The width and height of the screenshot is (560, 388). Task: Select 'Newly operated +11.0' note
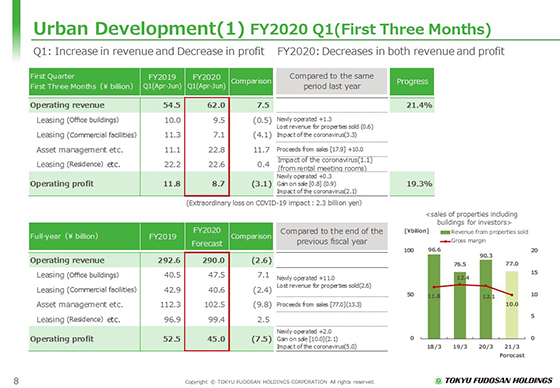[x=306, y=278]
